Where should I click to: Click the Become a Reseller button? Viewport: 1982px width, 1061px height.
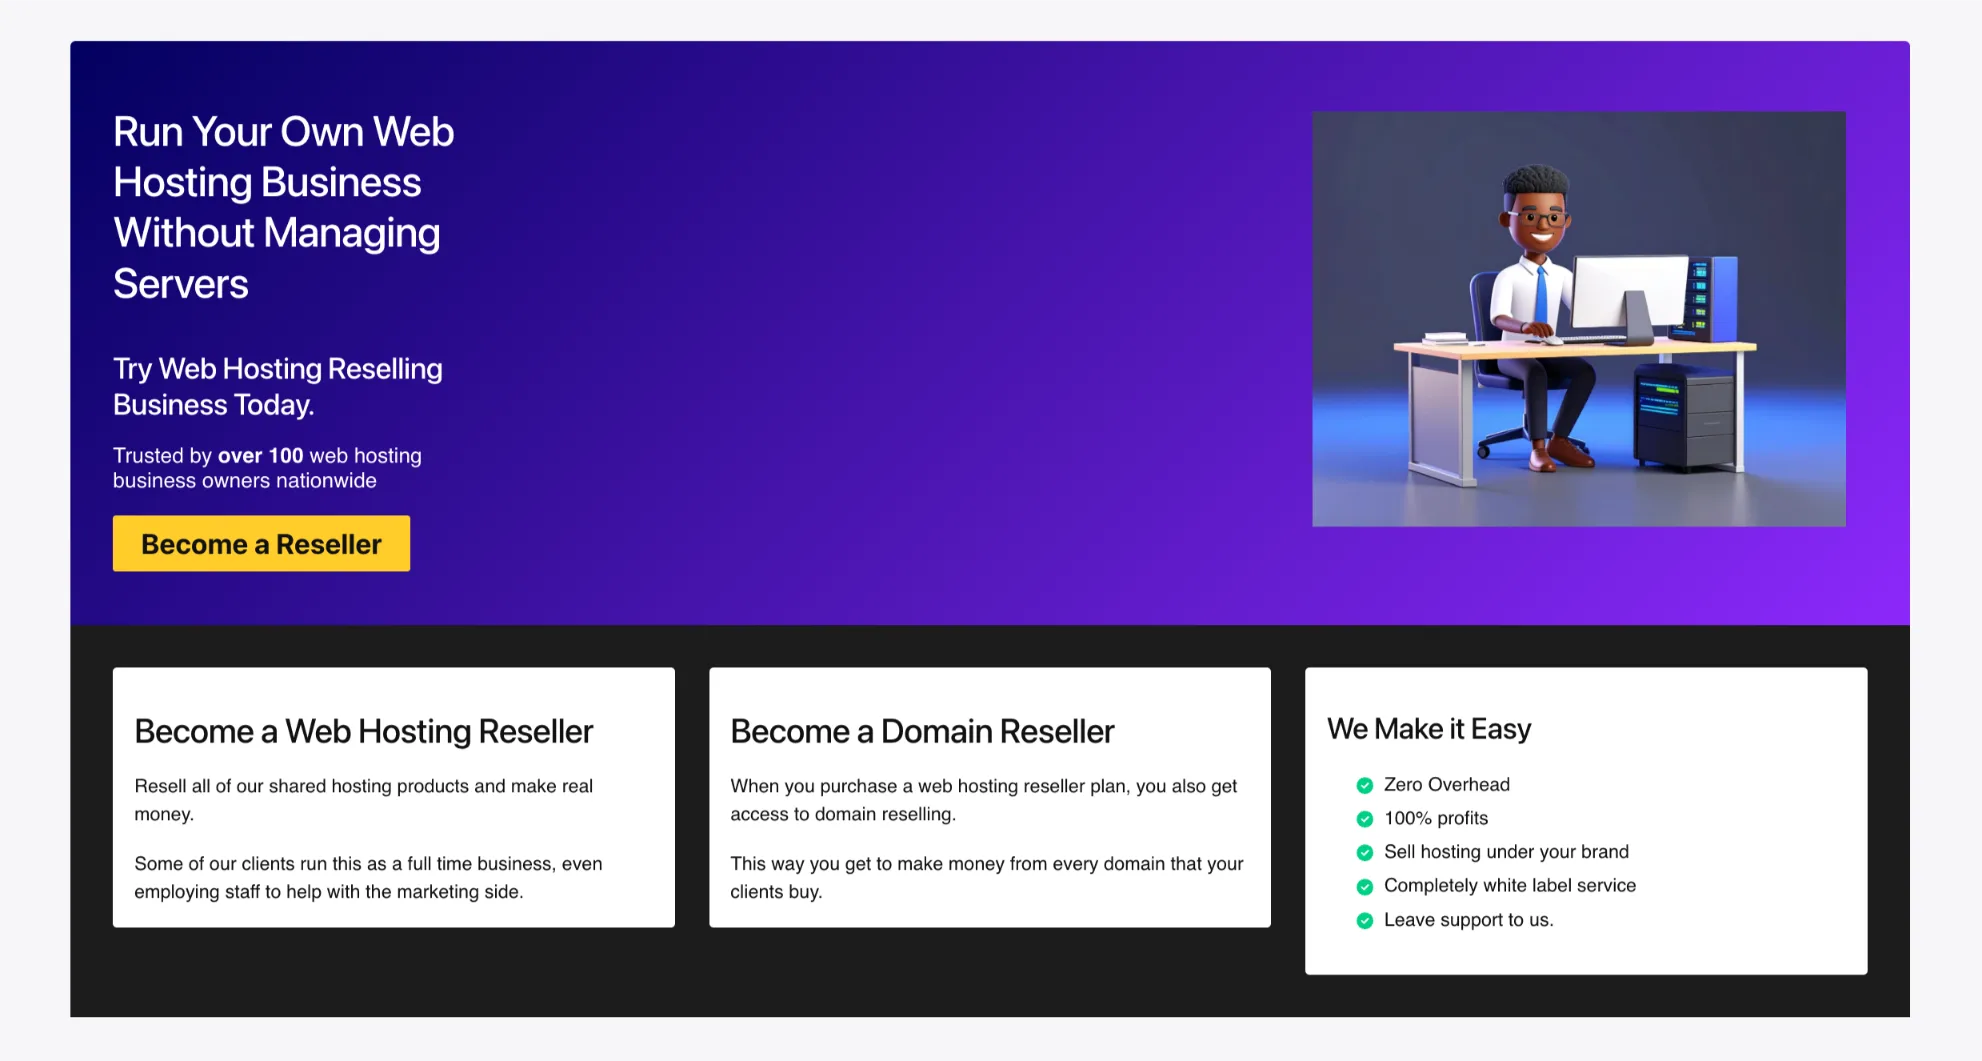point(261,544)
